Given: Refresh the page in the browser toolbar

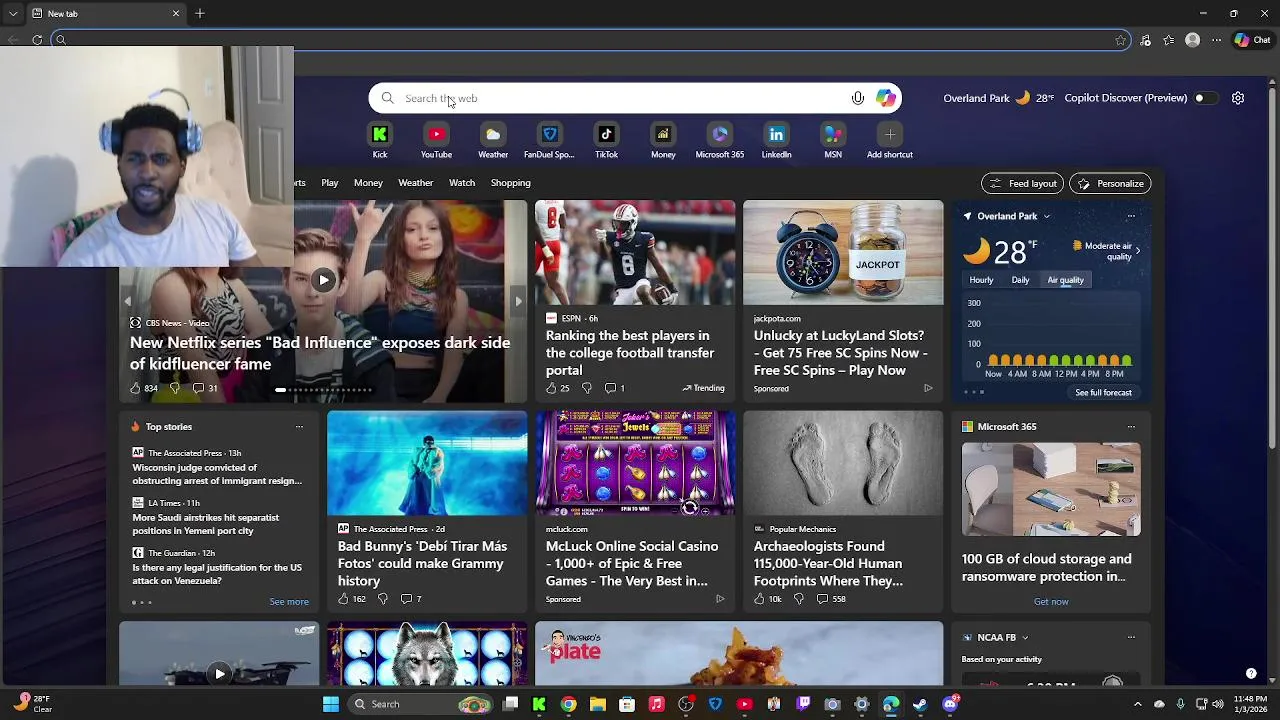Looking at the screenshot, I should click(x=37, y=40).
